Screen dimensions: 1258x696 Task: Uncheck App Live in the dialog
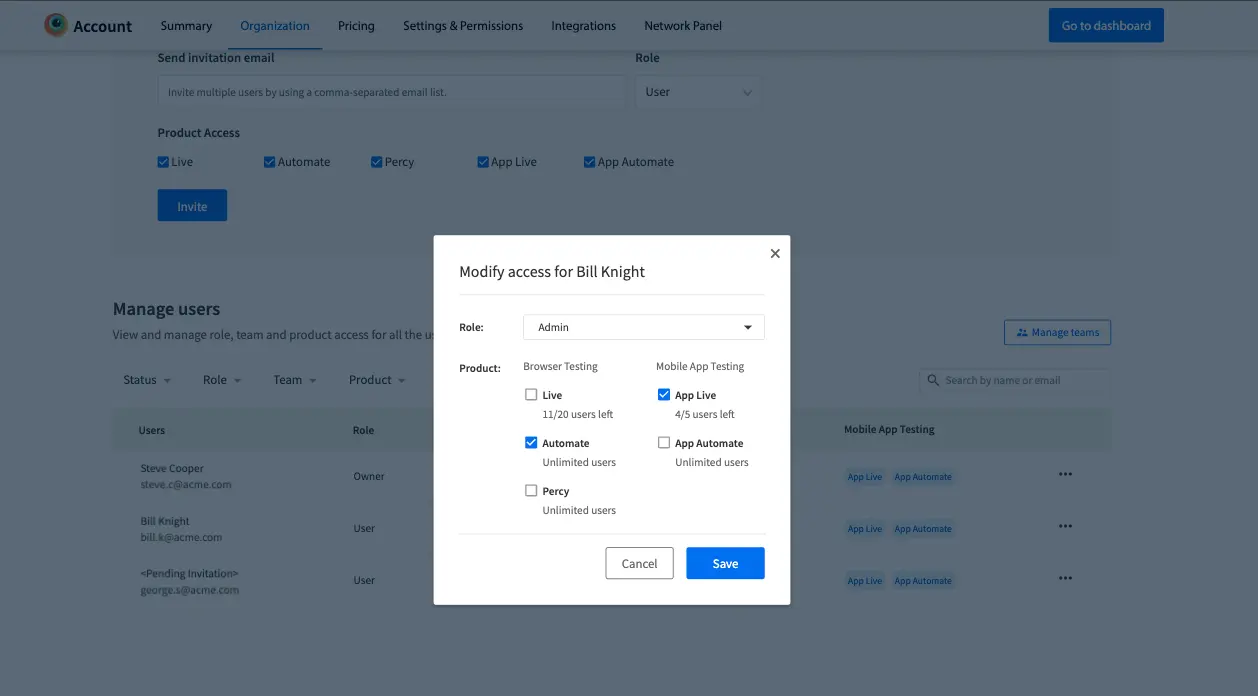(x=664, y=395)
